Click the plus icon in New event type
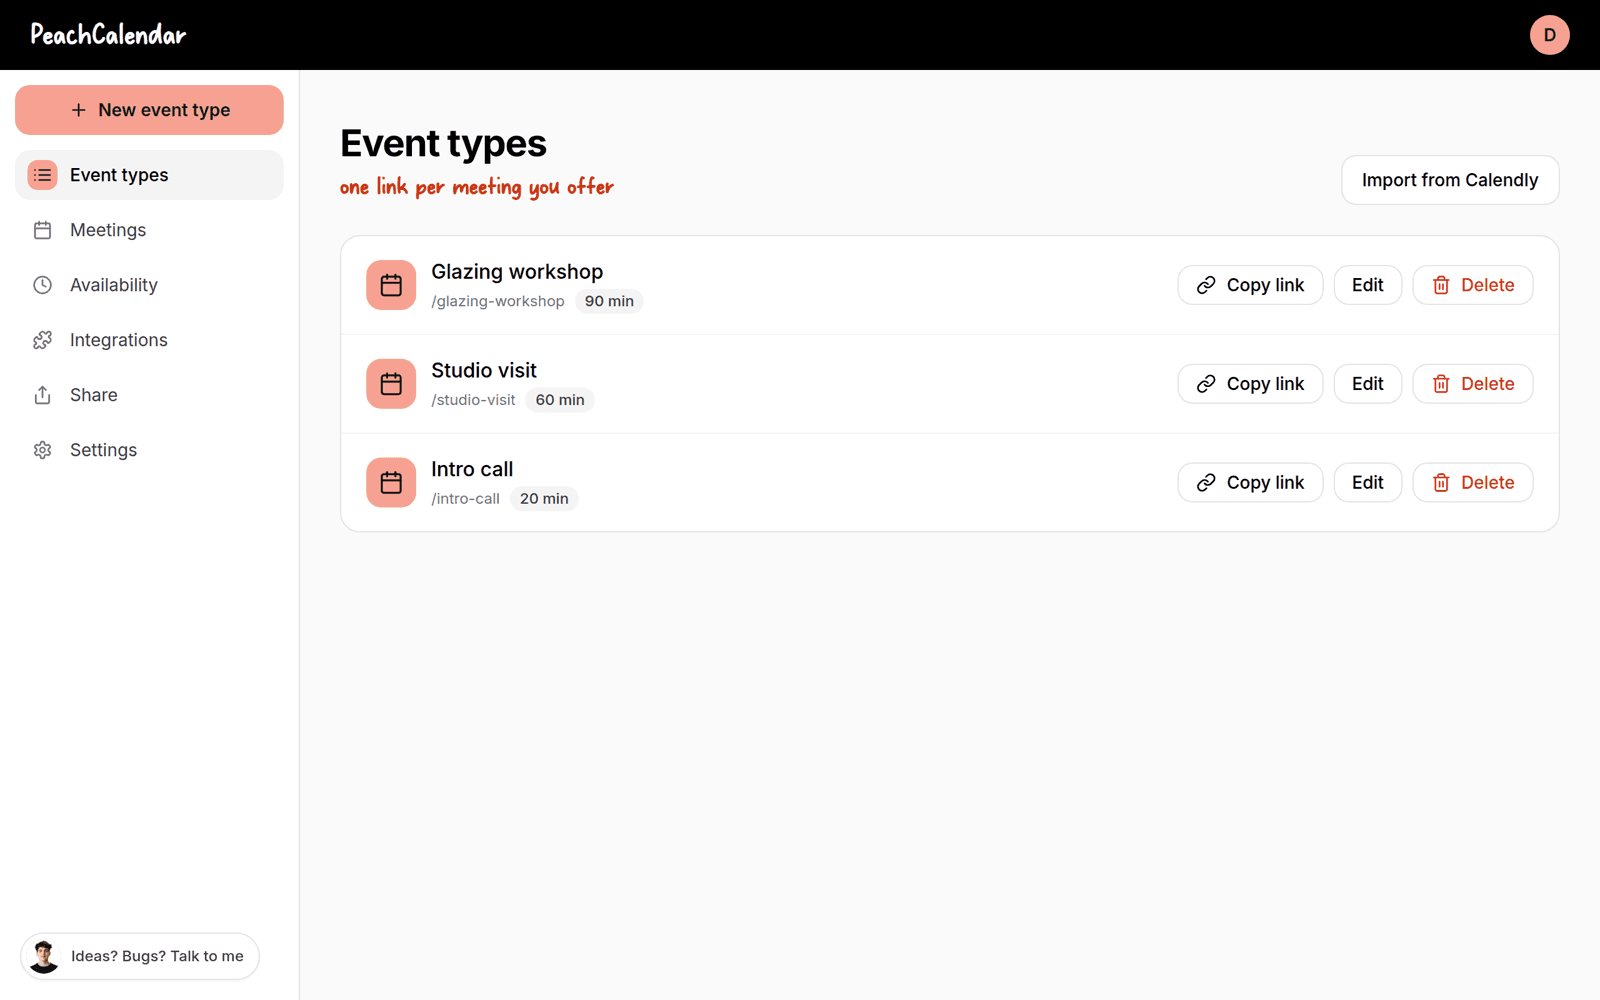Image resolution: width=1600 pixels, height=1000 pixels. (79, 110)
